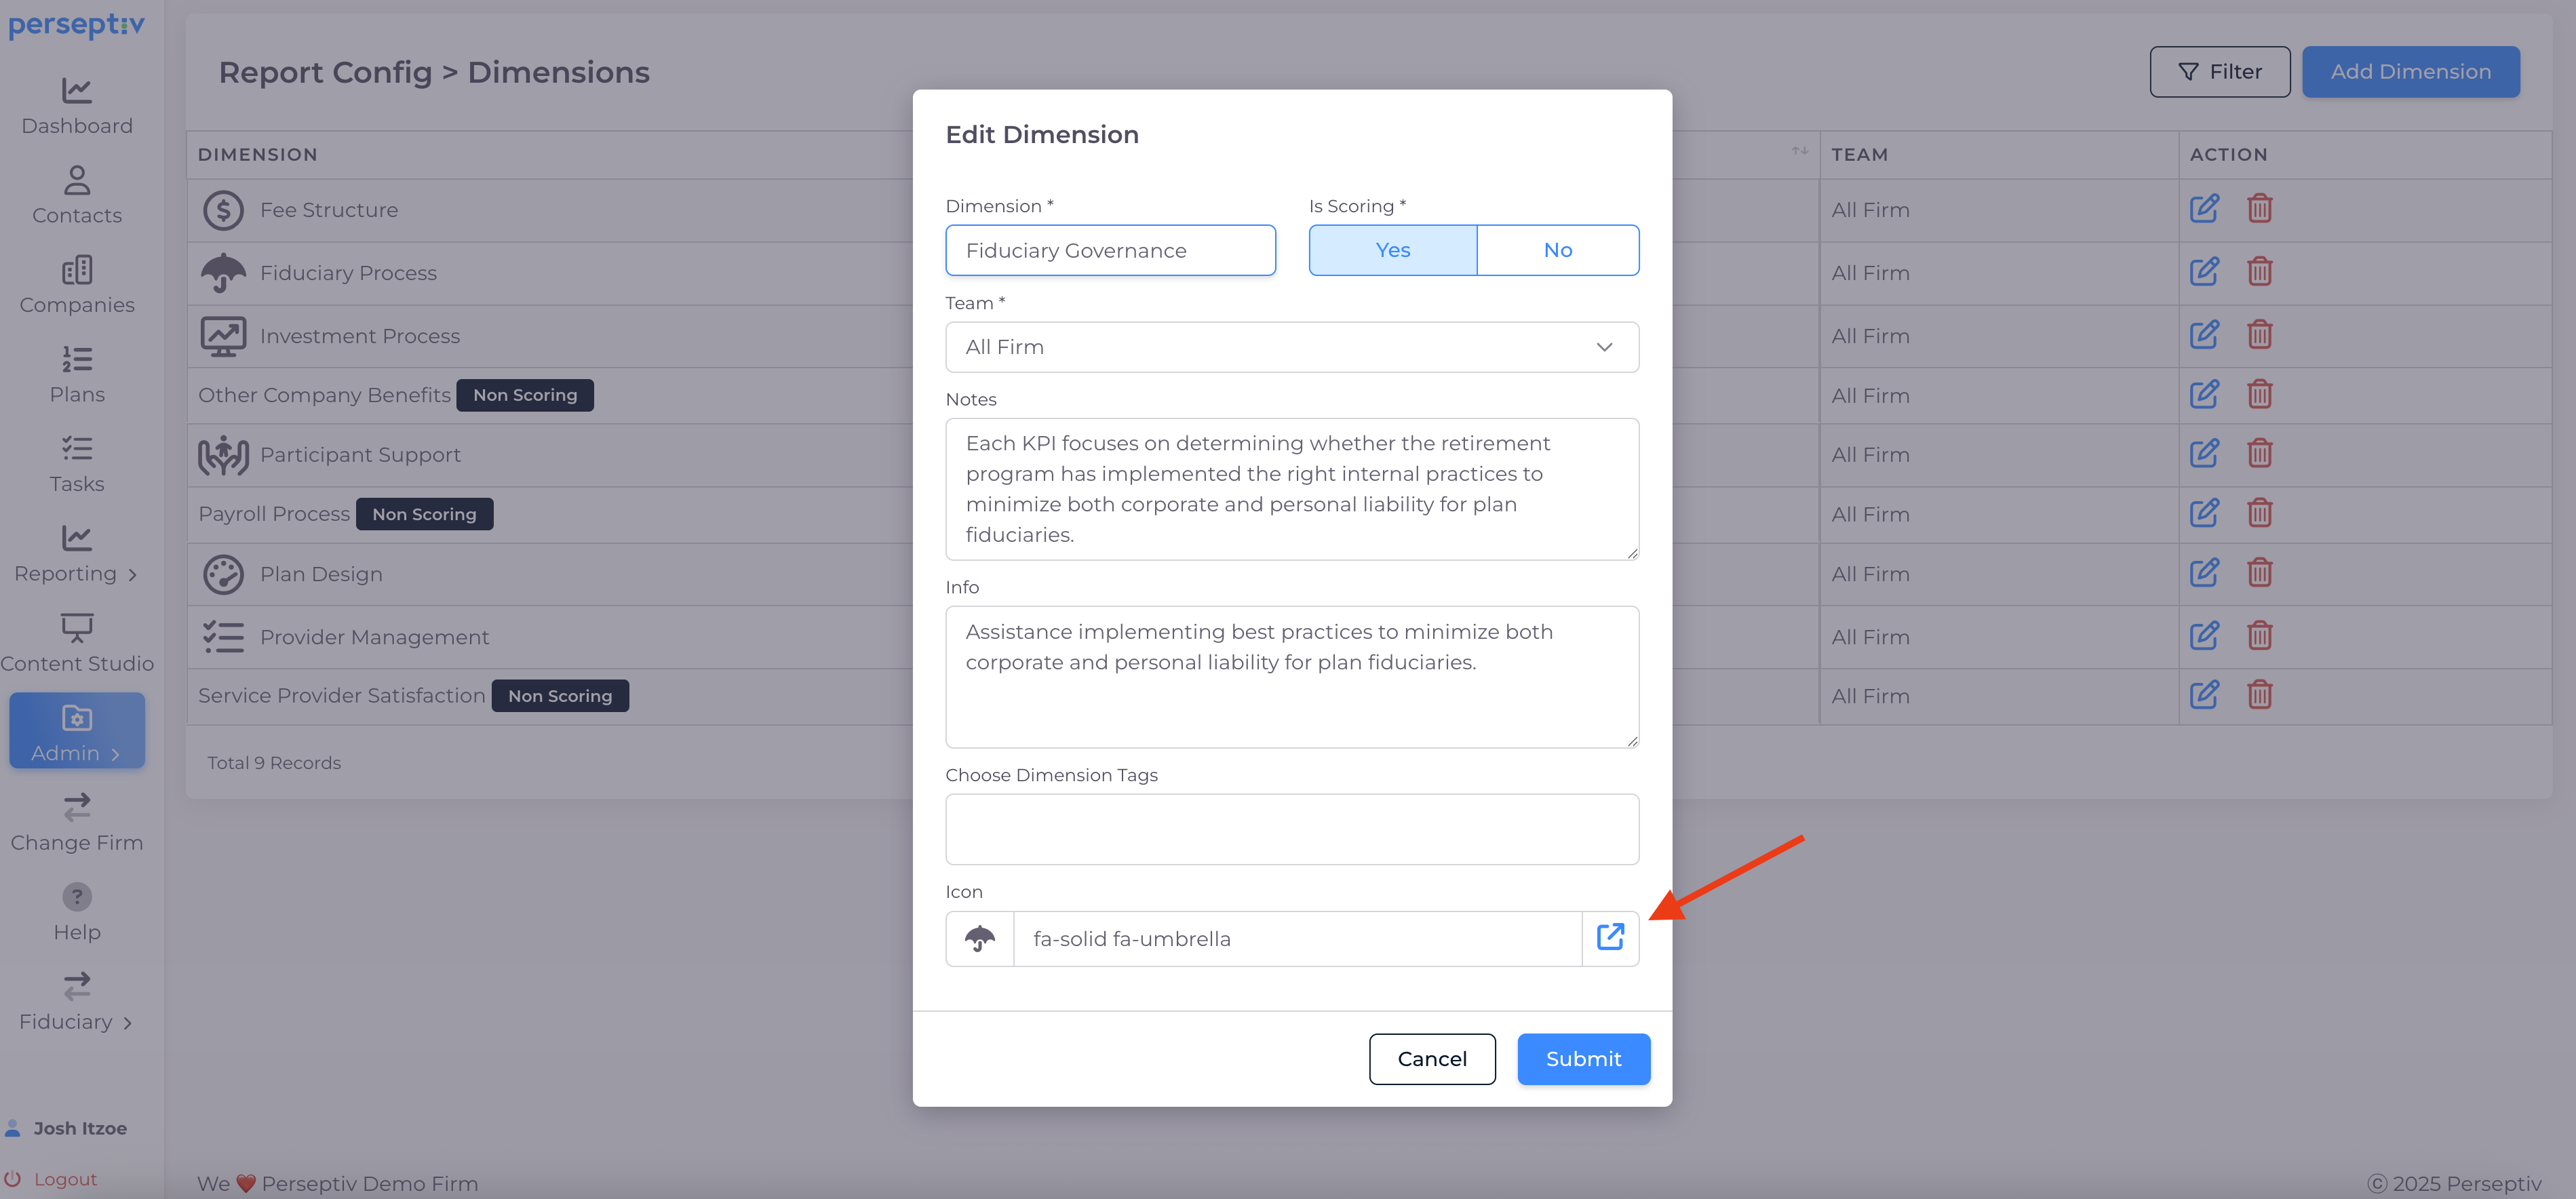Click the umbrella icon preview
The height and width of the screenshot is (1199, 2576).
point(979,938)
